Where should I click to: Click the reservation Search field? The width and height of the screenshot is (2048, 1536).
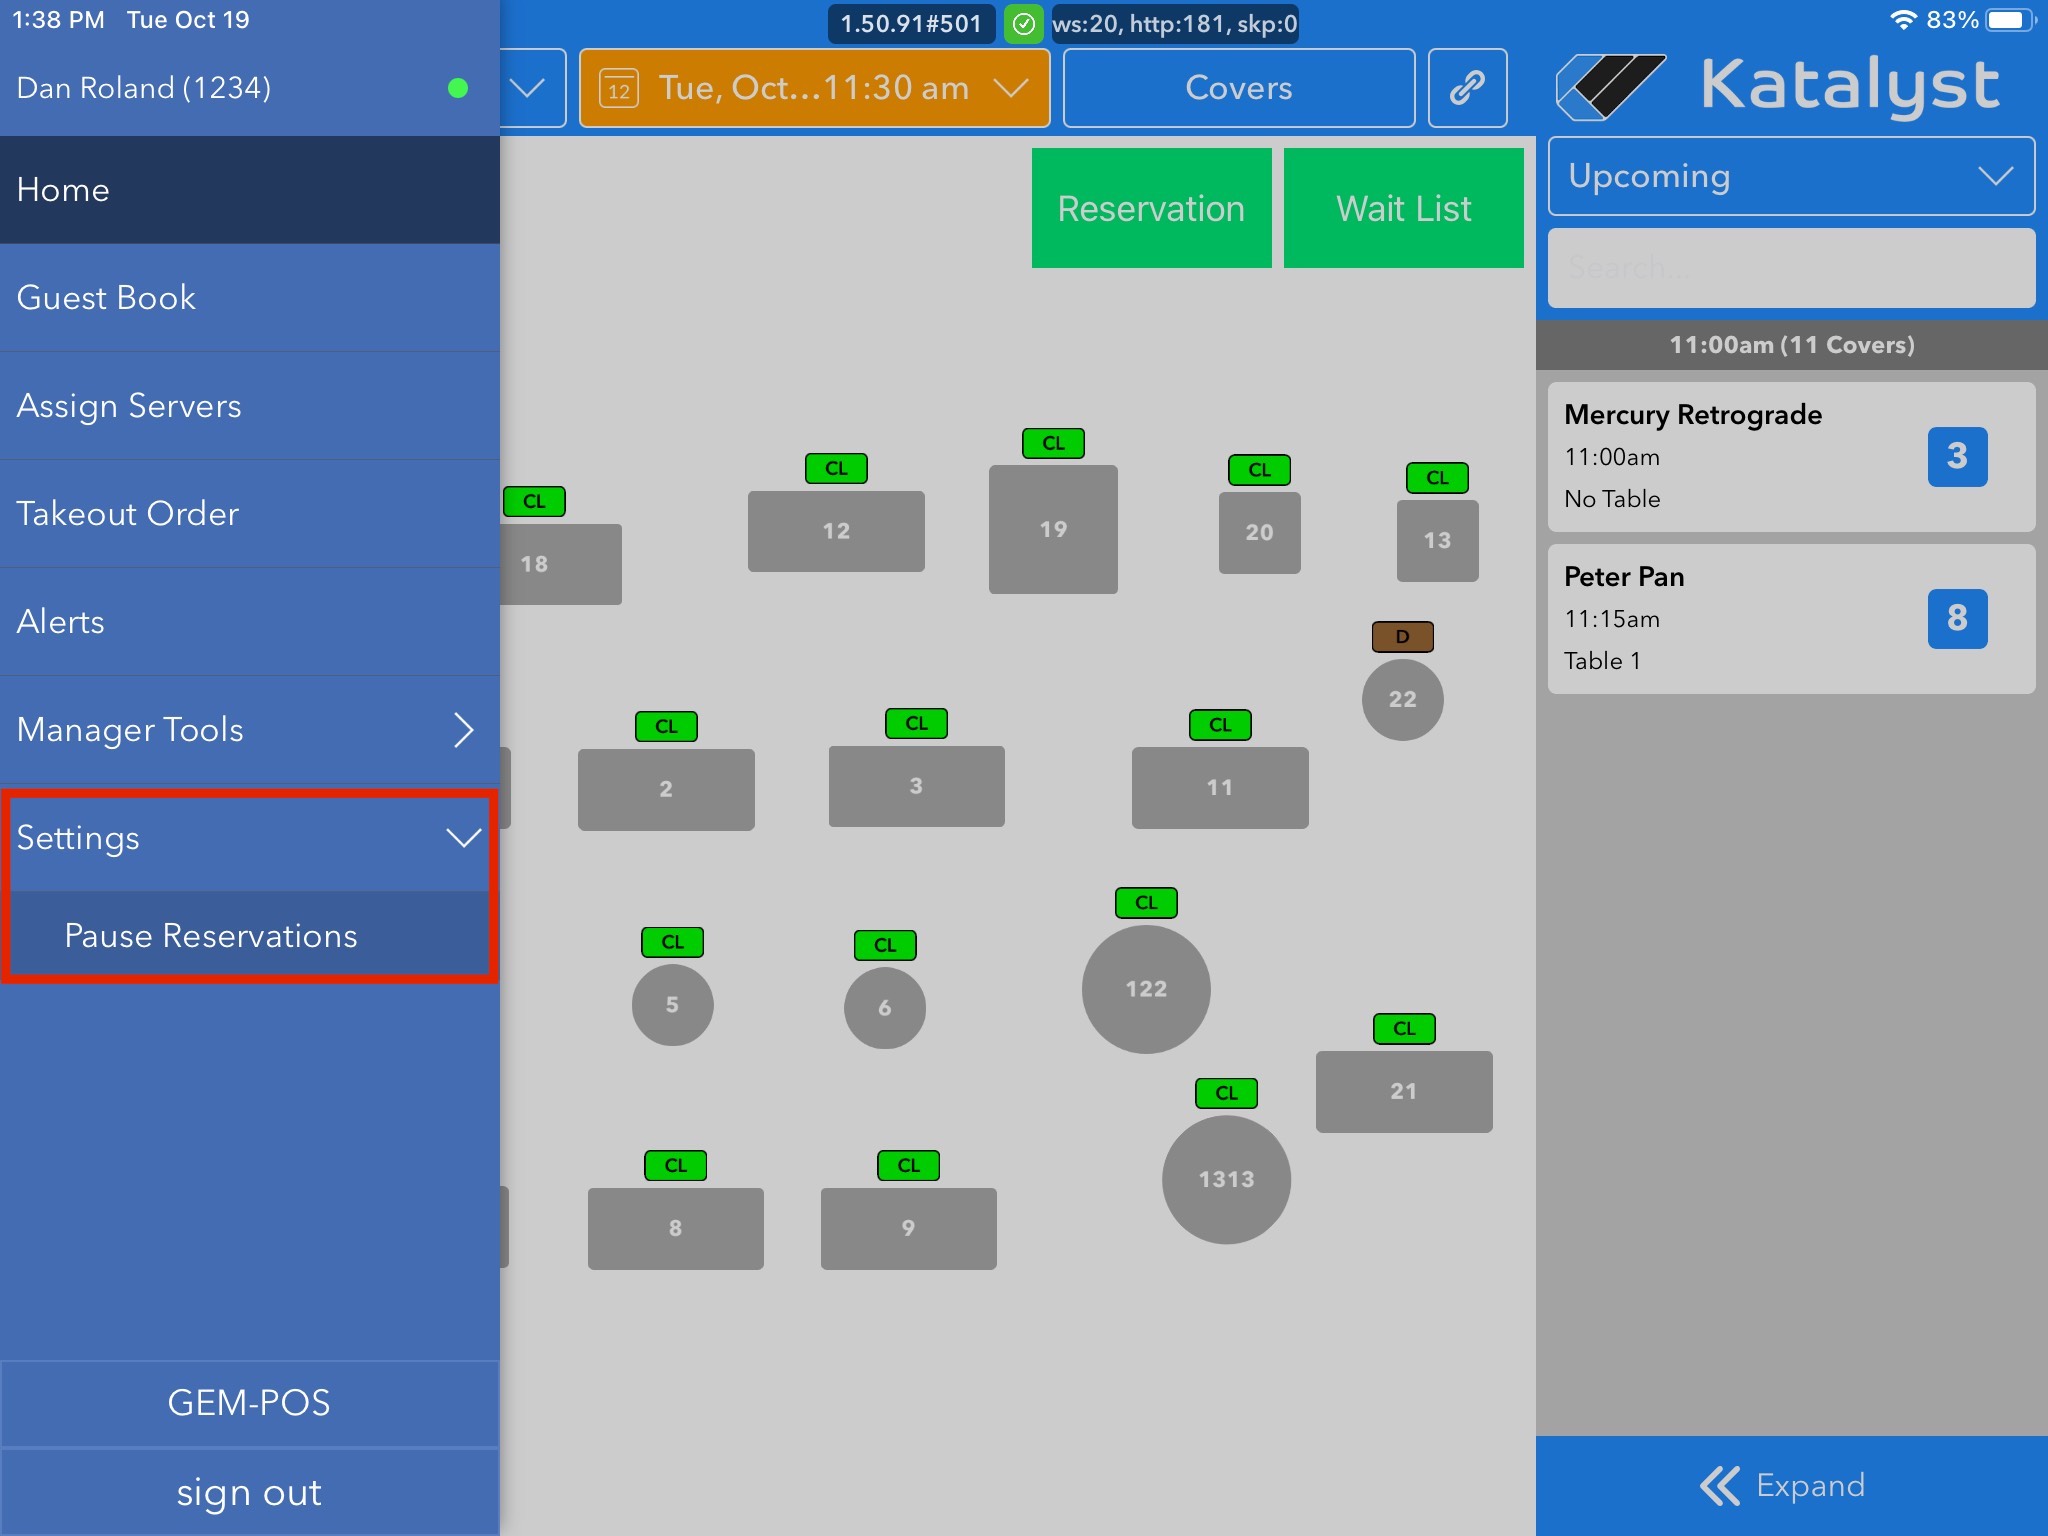point(1790,268)
